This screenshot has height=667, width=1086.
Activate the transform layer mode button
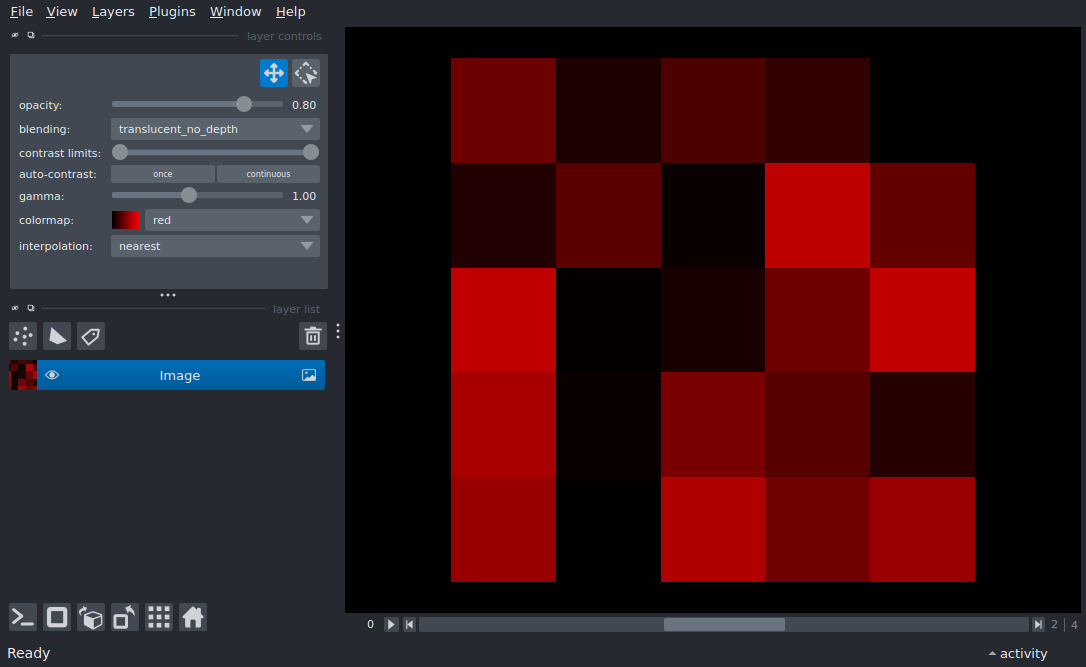coord(305,73)
